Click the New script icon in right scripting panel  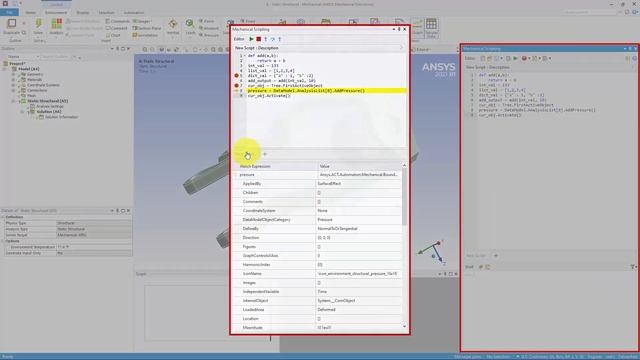point(482,58)
